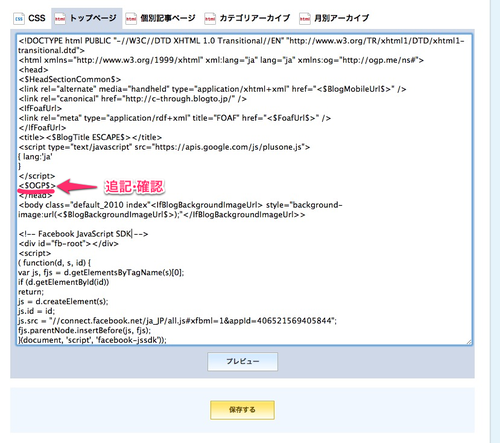Click the js = d.createElement(s); line

(x=63, y=302)
